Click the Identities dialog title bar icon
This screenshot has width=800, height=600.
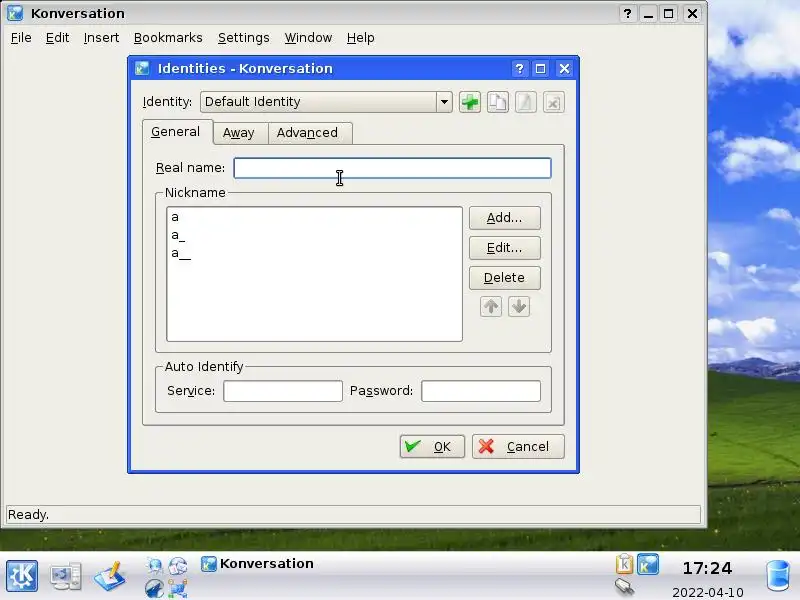142,68
